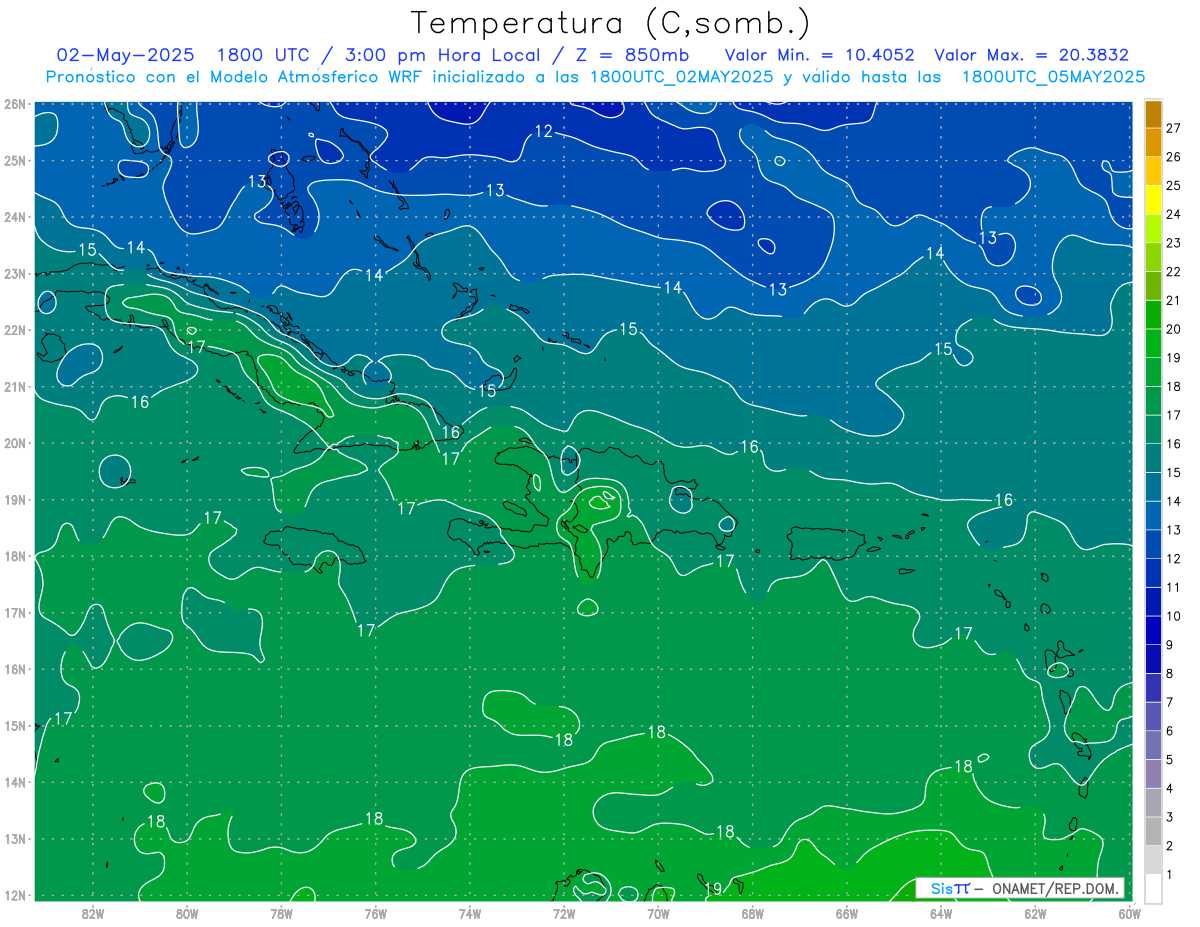
Task: Click "1800UTC_05MAY2025" at end of forecast line
Action: pyautogui.click(x=1053, y=77)
